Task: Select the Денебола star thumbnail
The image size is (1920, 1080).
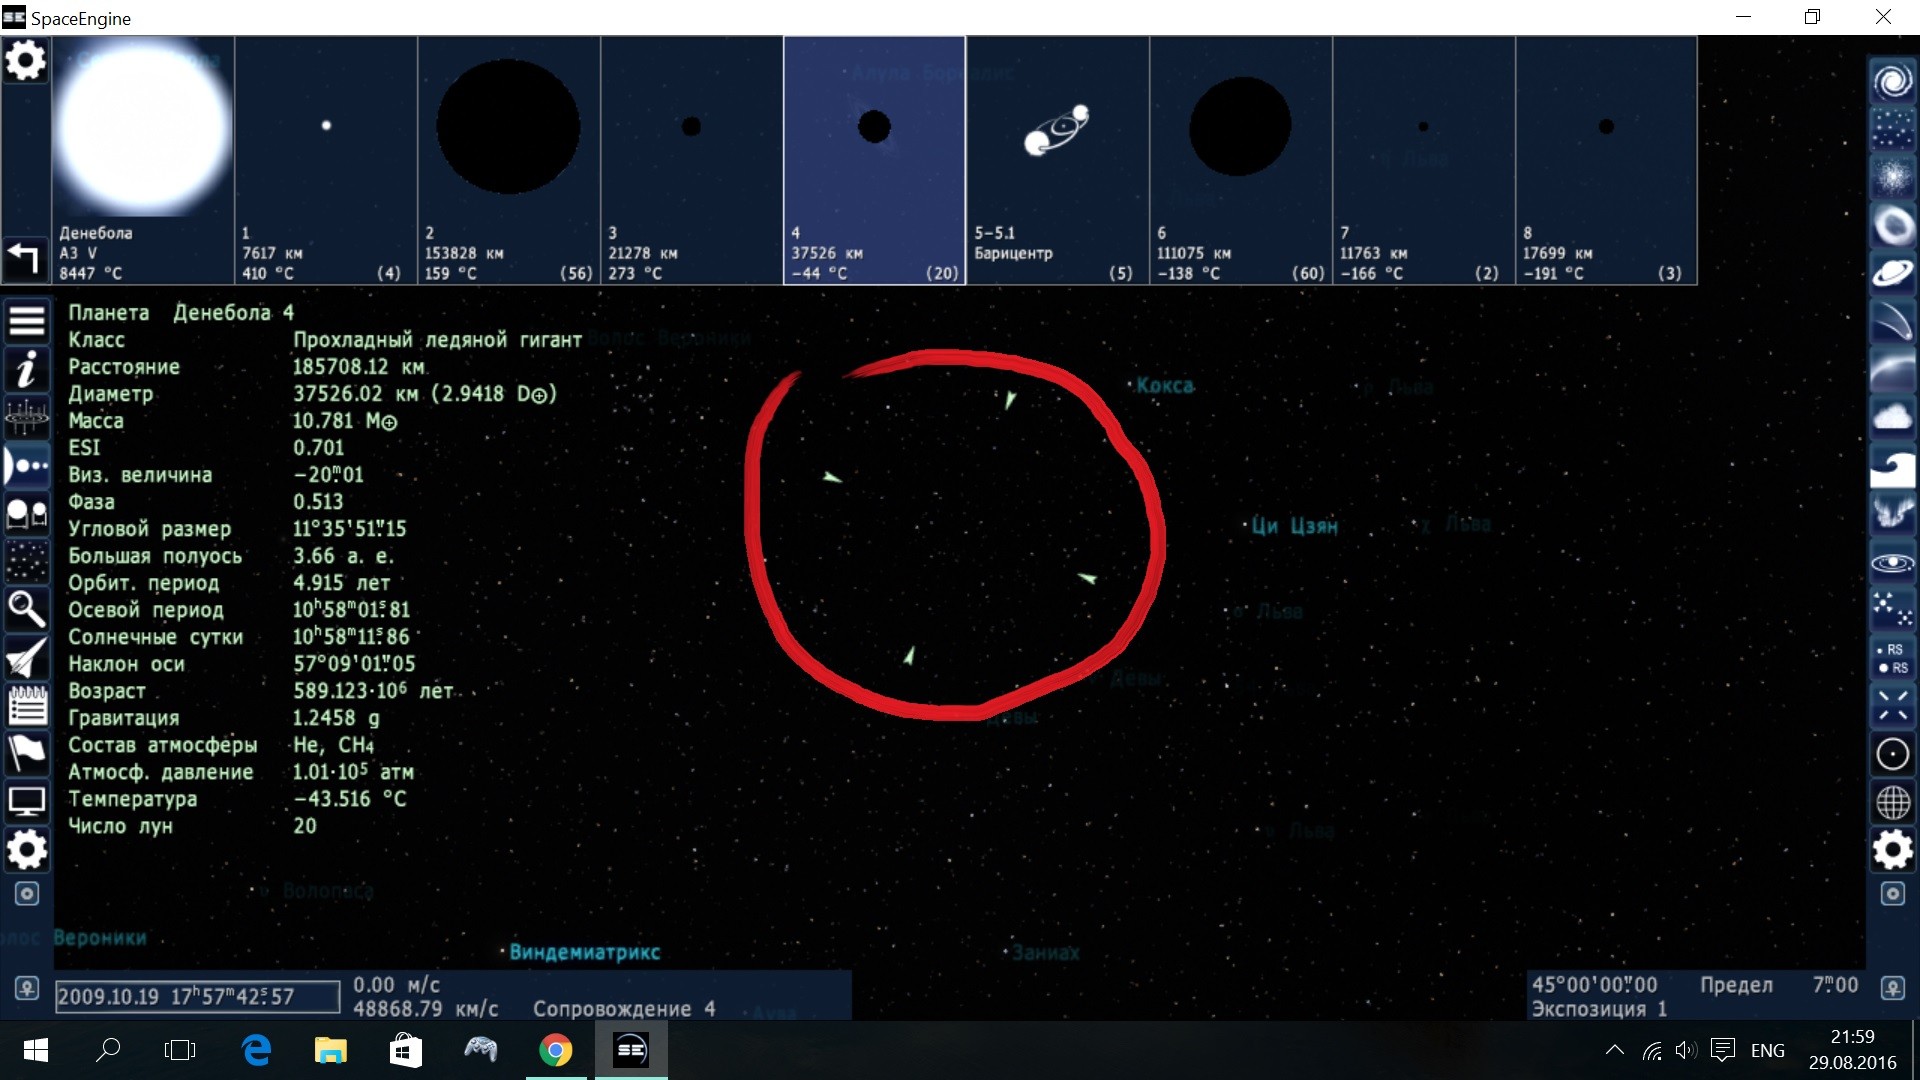Action: (x=143, y=160)
